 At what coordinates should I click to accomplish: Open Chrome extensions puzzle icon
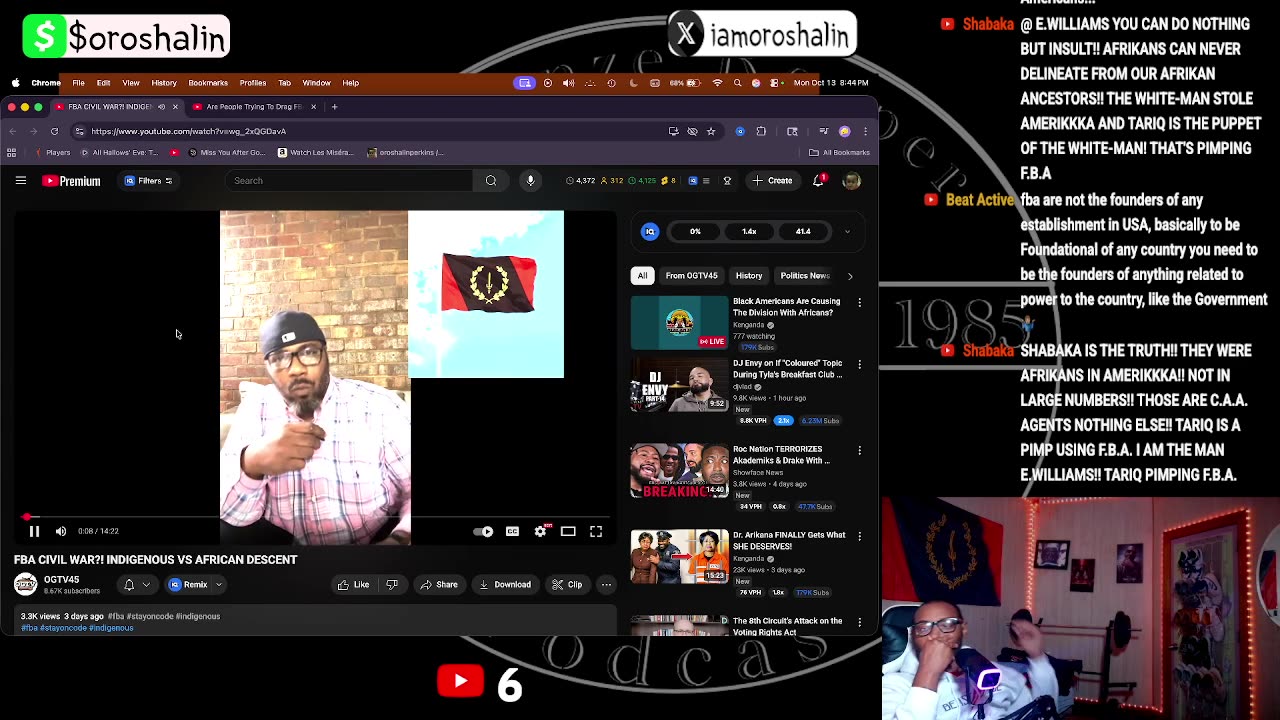[761, 131]
